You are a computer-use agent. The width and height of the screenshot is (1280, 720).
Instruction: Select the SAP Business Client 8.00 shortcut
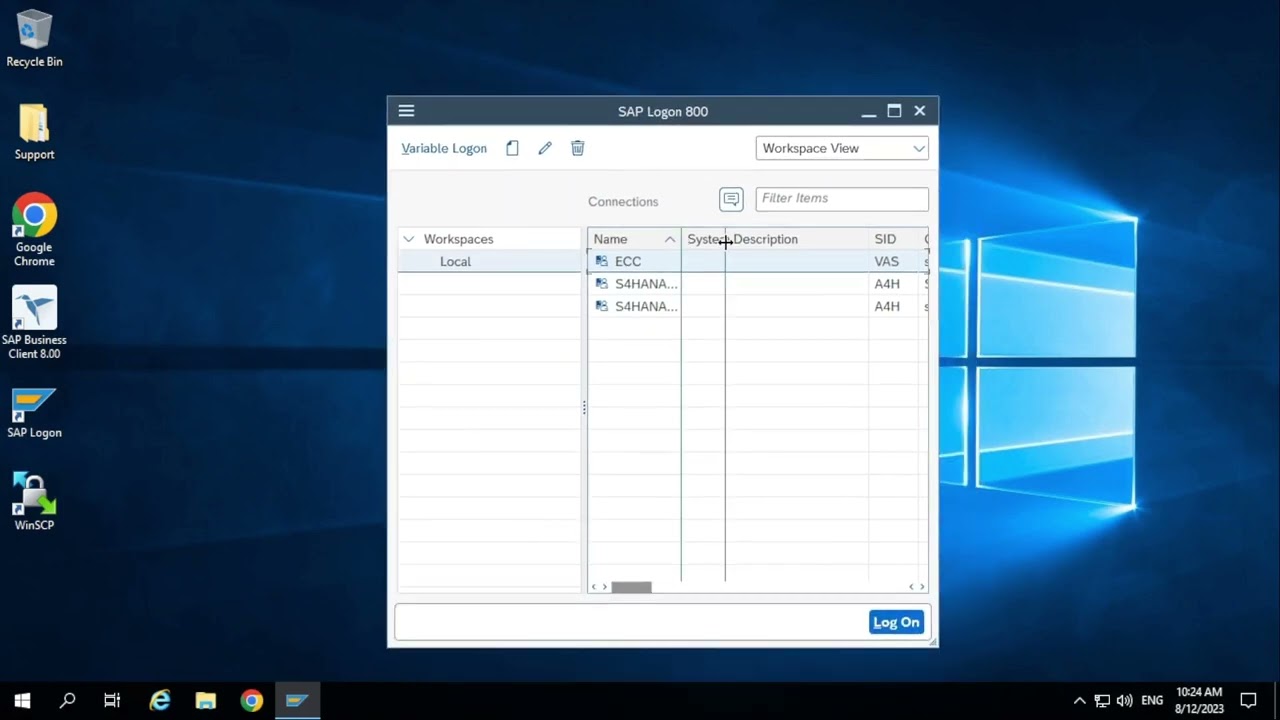(x=34, y=323)
